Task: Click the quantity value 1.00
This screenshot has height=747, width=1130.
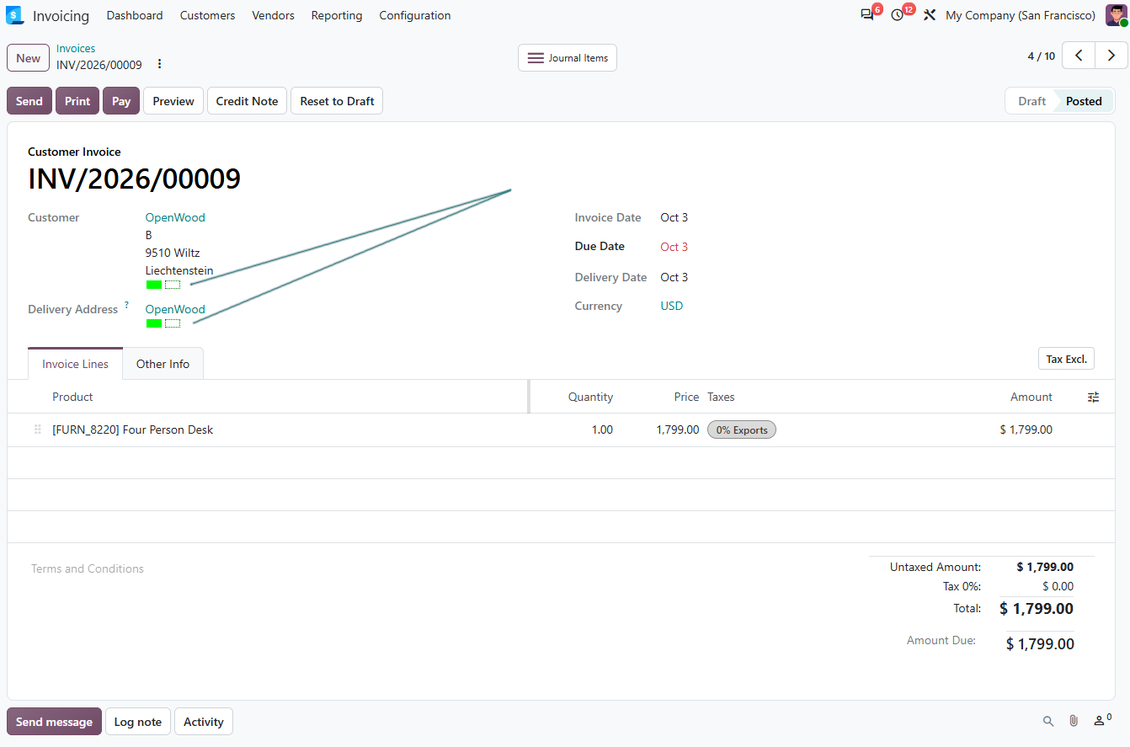Action: pos(602,429)
